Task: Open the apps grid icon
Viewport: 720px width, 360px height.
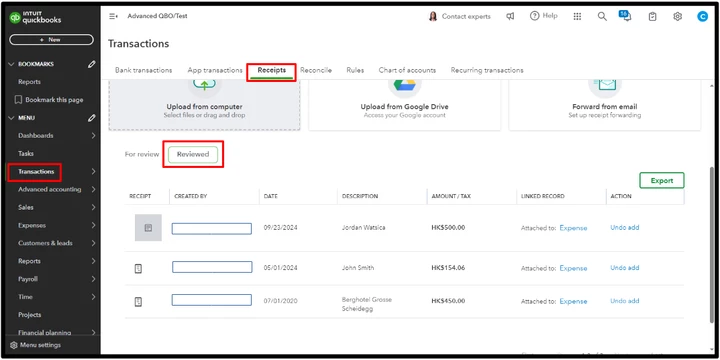Action: (x=577, y=17)
